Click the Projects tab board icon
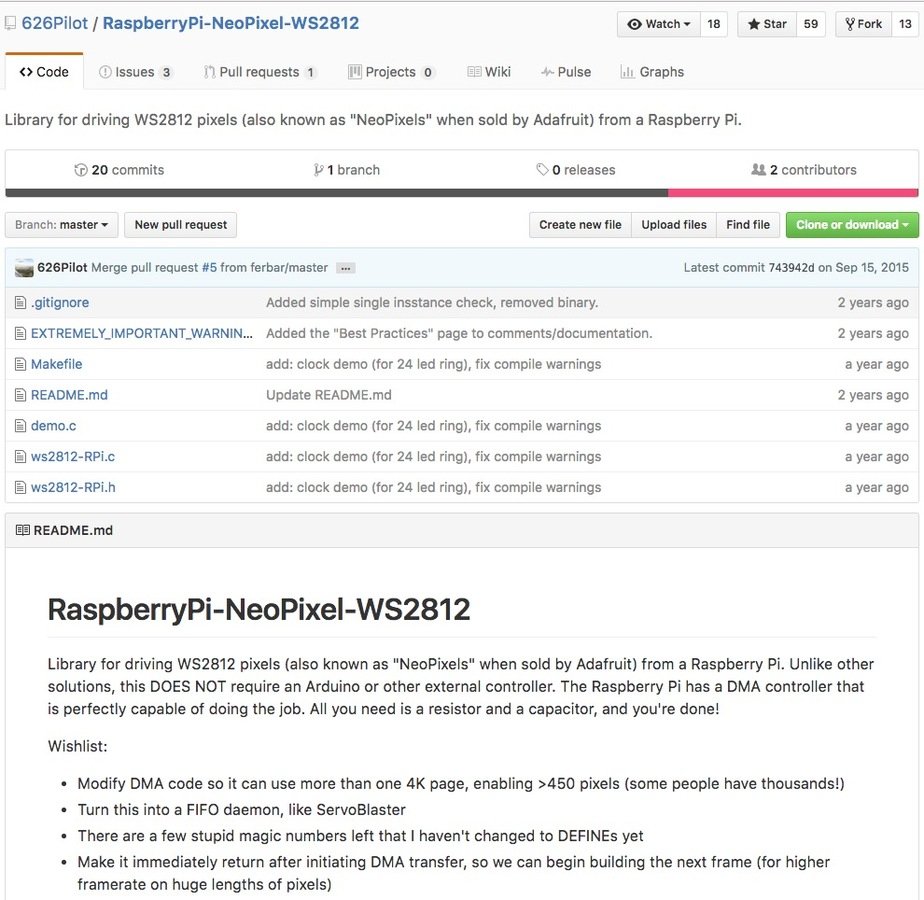The width and height of the screenshot is (924, 900). 355,72
